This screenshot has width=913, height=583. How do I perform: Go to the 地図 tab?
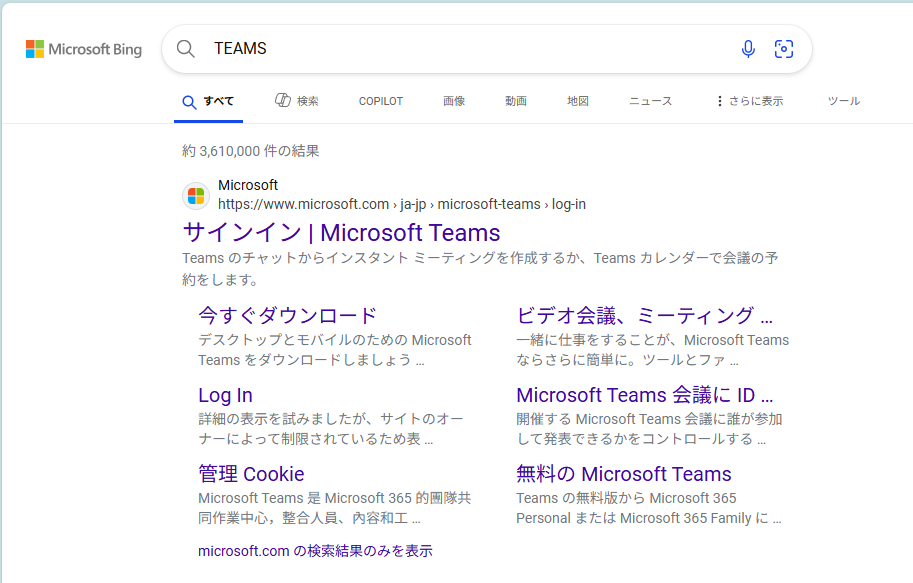[x=578, y=101]
